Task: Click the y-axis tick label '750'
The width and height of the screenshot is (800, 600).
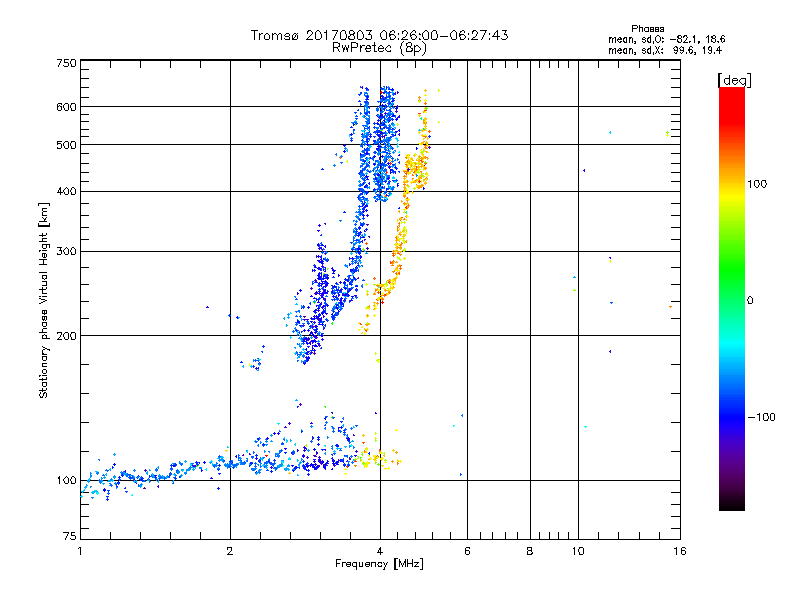Action: click(66, 63)
